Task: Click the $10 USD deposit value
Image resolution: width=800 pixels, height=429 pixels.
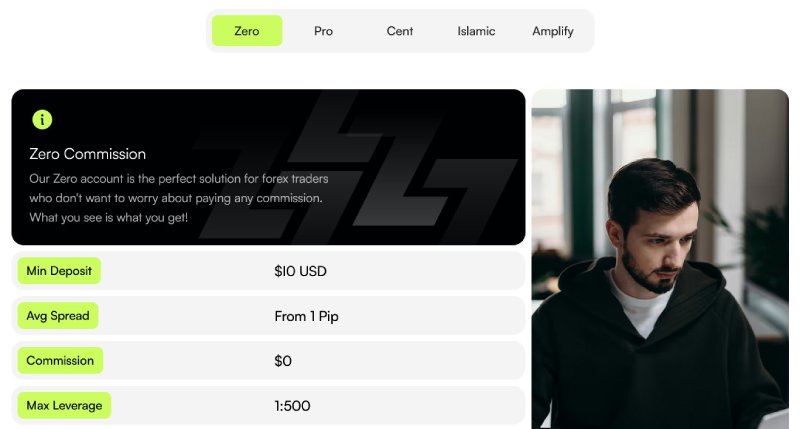Action: 301,271
